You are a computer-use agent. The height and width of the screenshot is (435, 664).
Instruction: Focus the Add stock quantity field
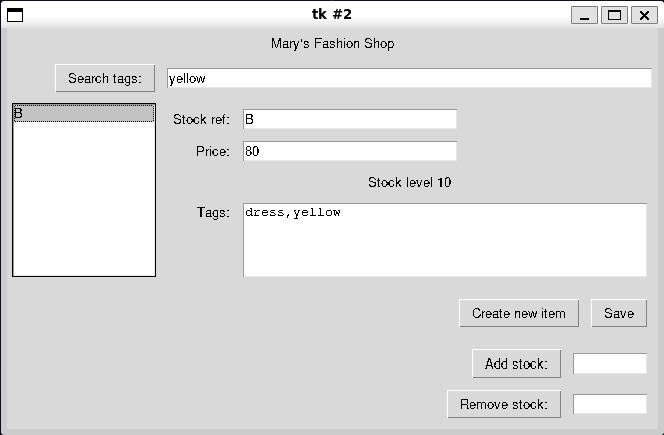(609, 364)
